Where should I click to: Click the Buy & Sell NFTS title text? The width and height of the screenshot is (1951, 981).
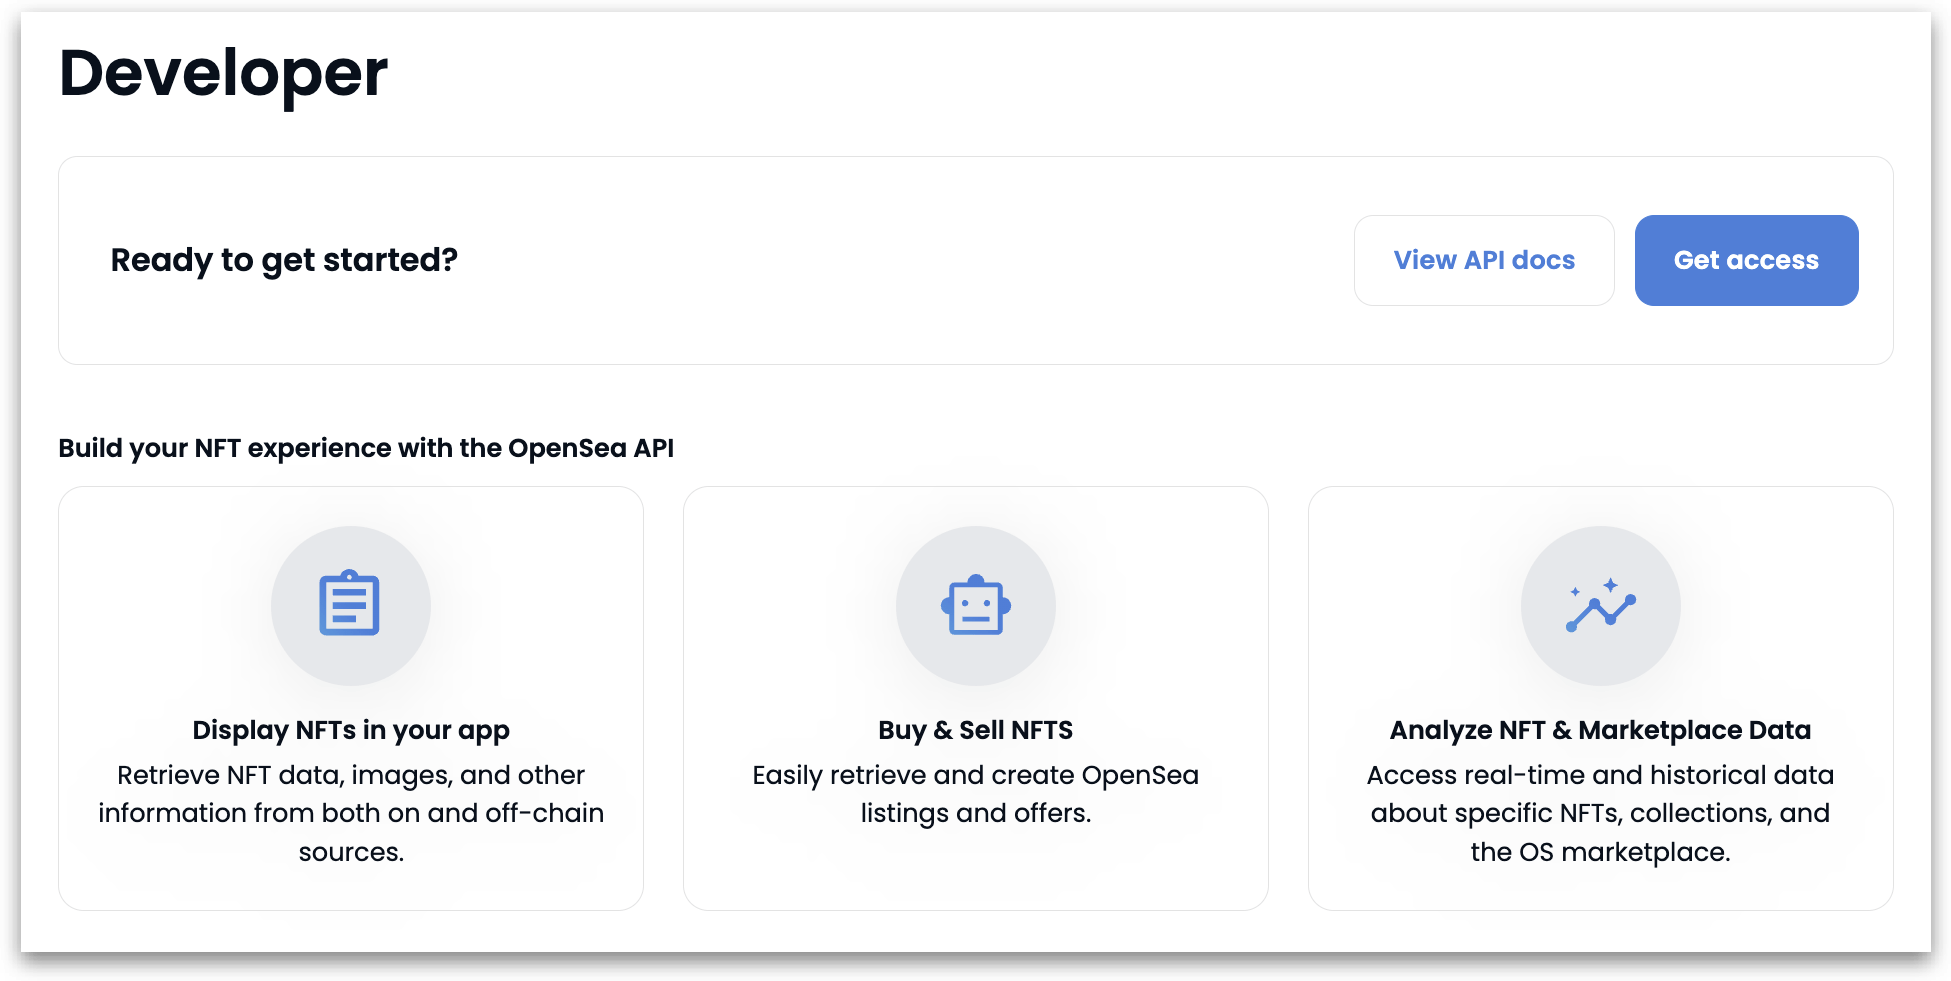point(975,730)
